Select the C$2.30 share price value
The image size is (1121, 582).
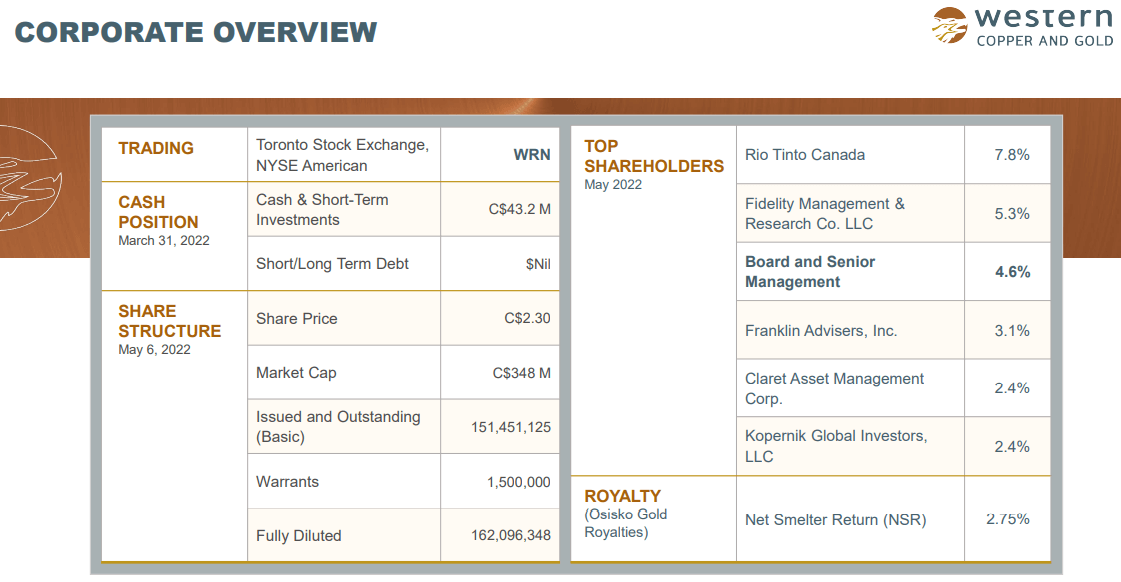[528, 318]
